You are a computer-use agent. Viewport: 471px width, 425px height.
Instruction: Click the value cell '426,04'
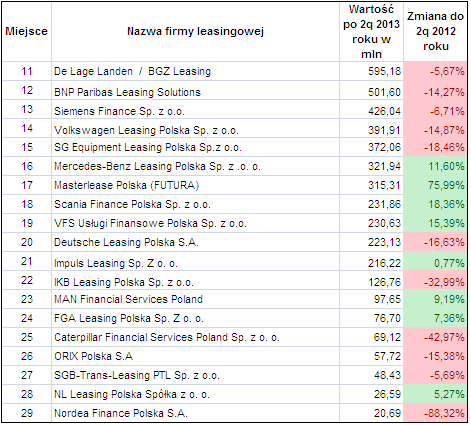pos(371,109)
